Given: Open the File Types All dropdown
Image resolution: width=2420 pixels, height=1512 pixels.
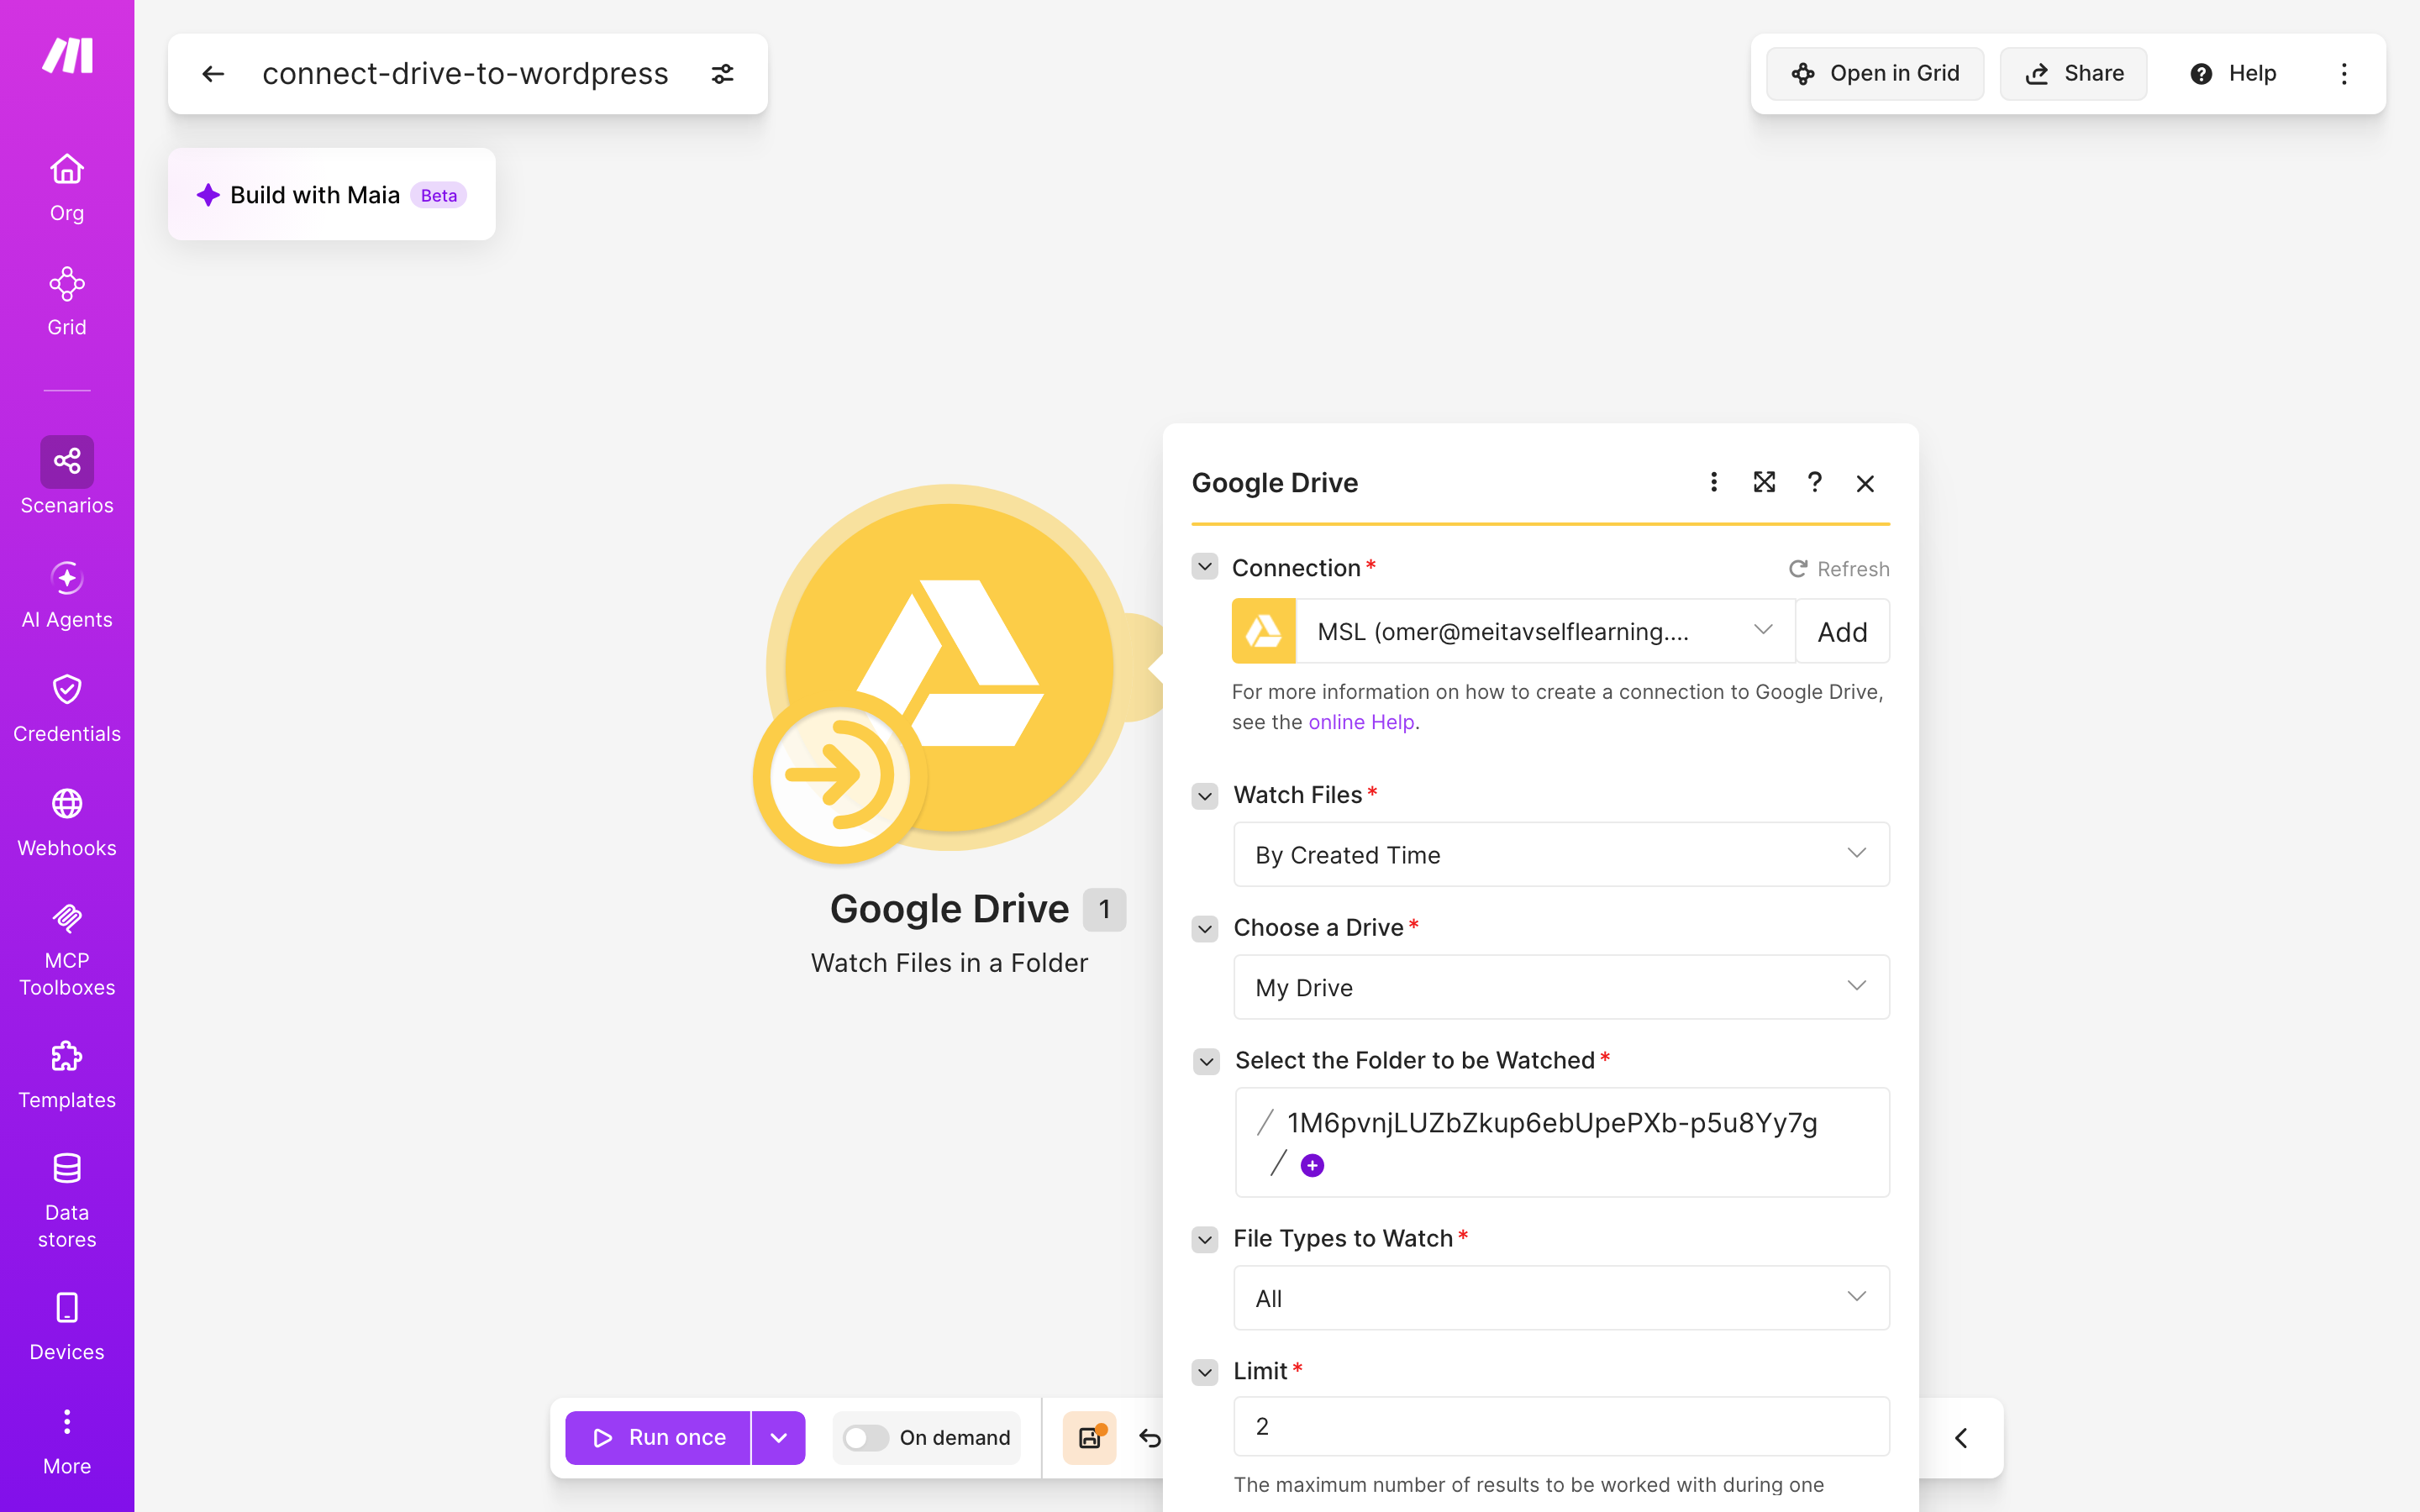Looking at the screenshot, I should coord(1561,1298).
